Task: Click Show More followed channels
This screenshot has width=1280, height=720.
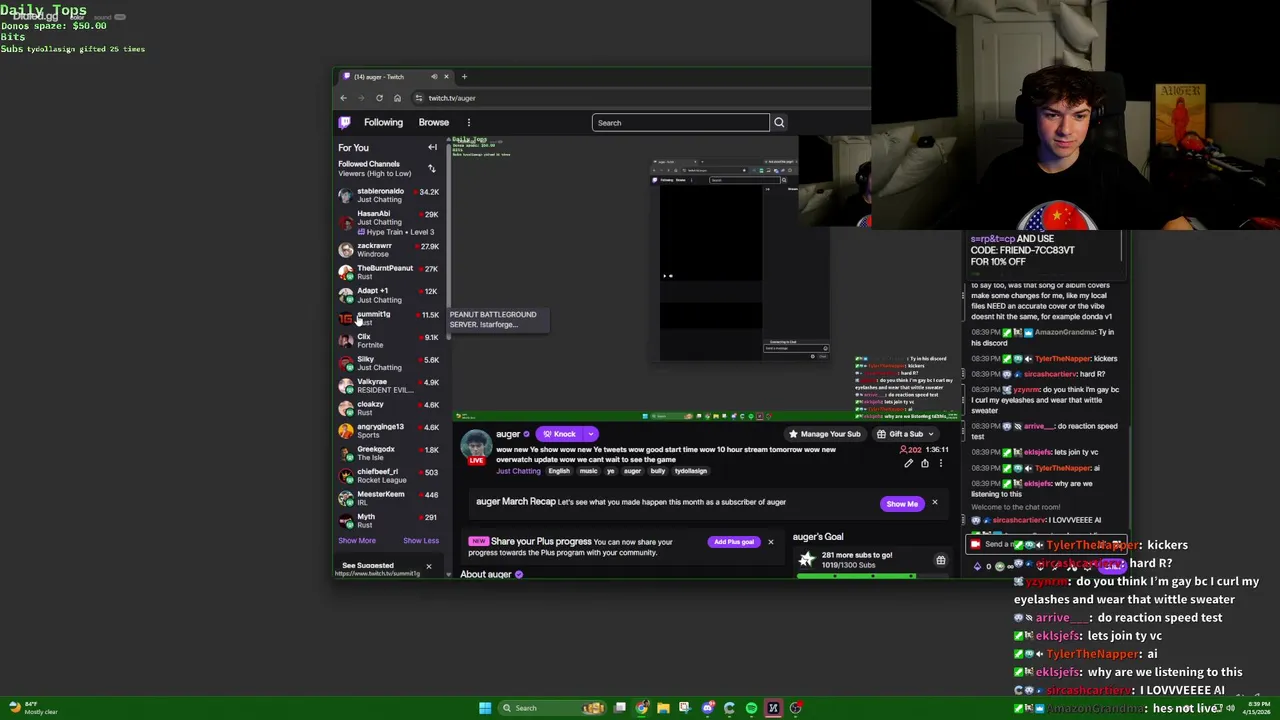Action: tap(357, 541)
